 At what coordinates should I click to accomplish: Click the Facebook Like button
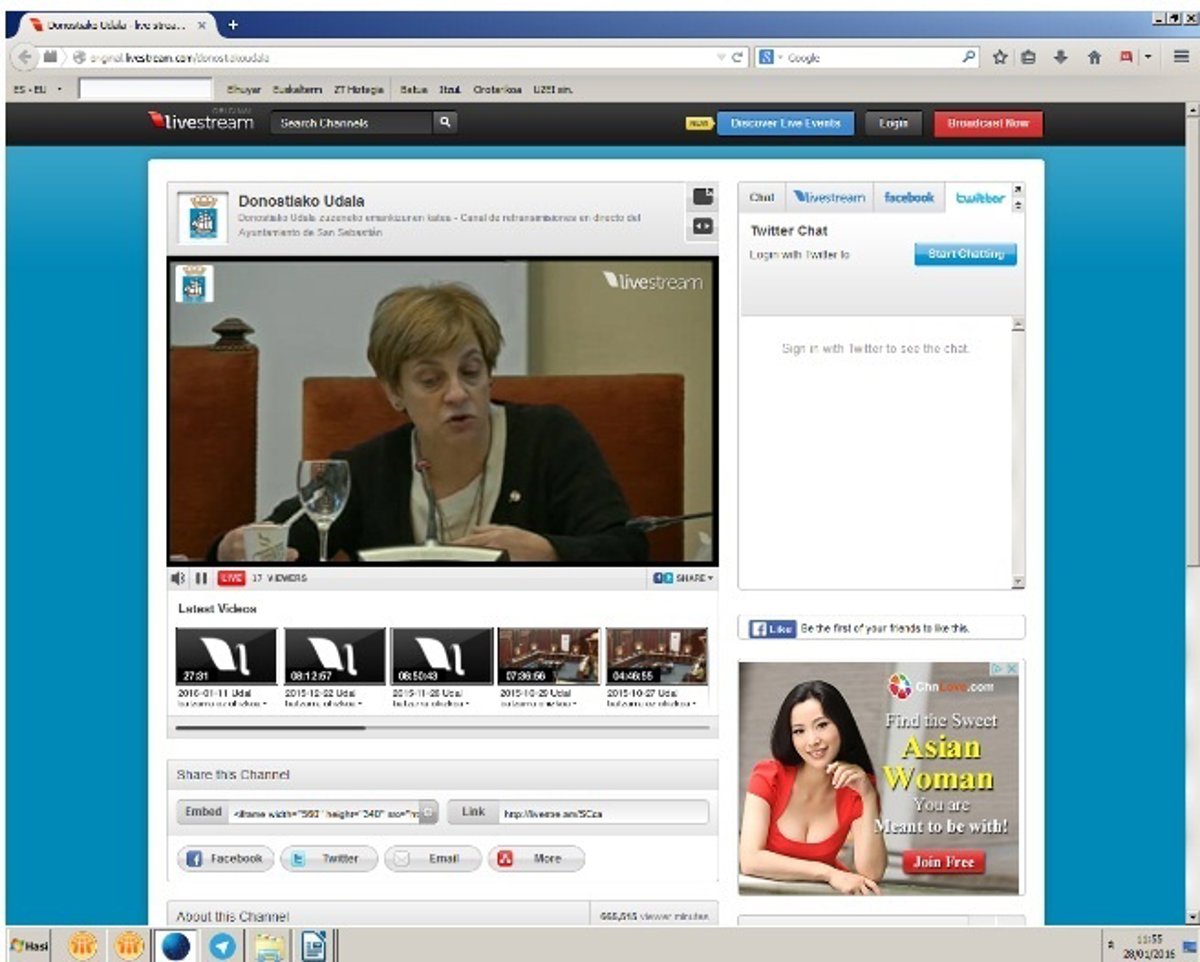[772, 628]
